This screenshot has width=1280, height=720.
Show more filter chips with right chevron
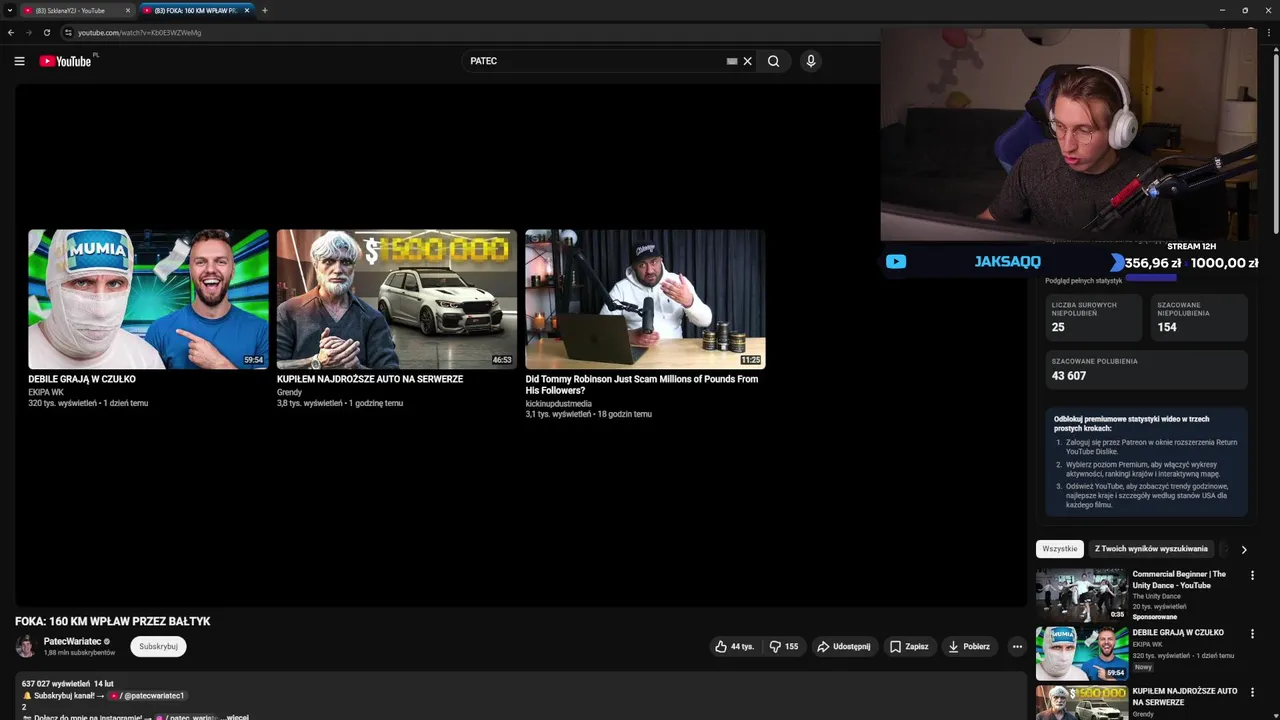pos(1244,549)
